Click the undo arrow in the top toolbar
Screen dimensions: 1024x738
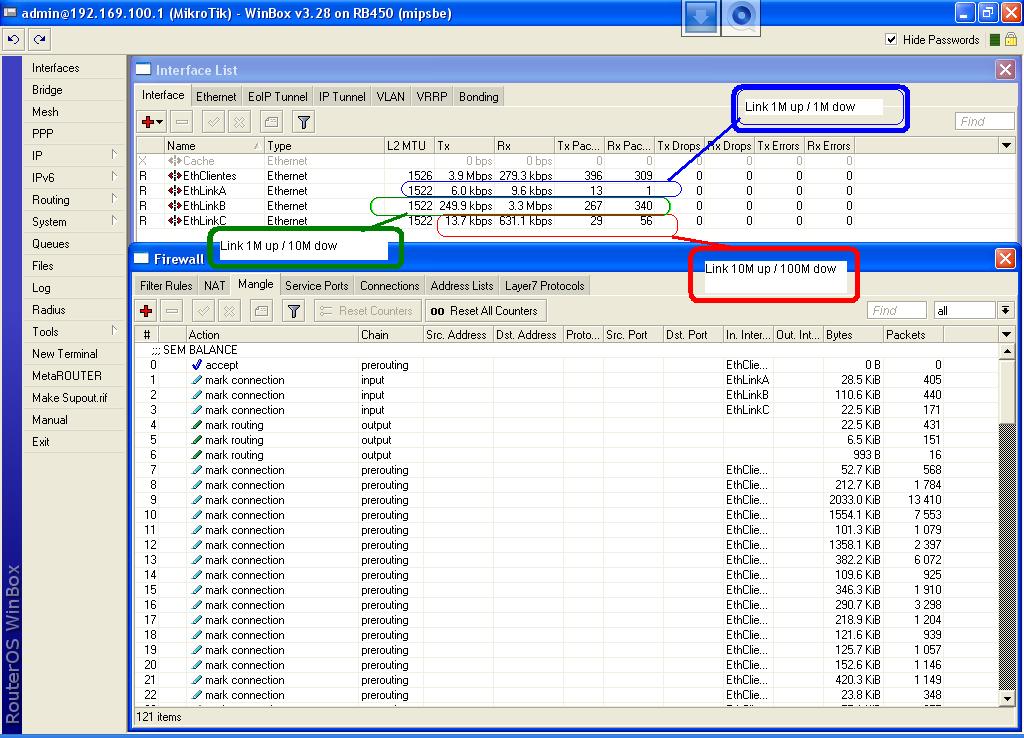coord(13,40)
